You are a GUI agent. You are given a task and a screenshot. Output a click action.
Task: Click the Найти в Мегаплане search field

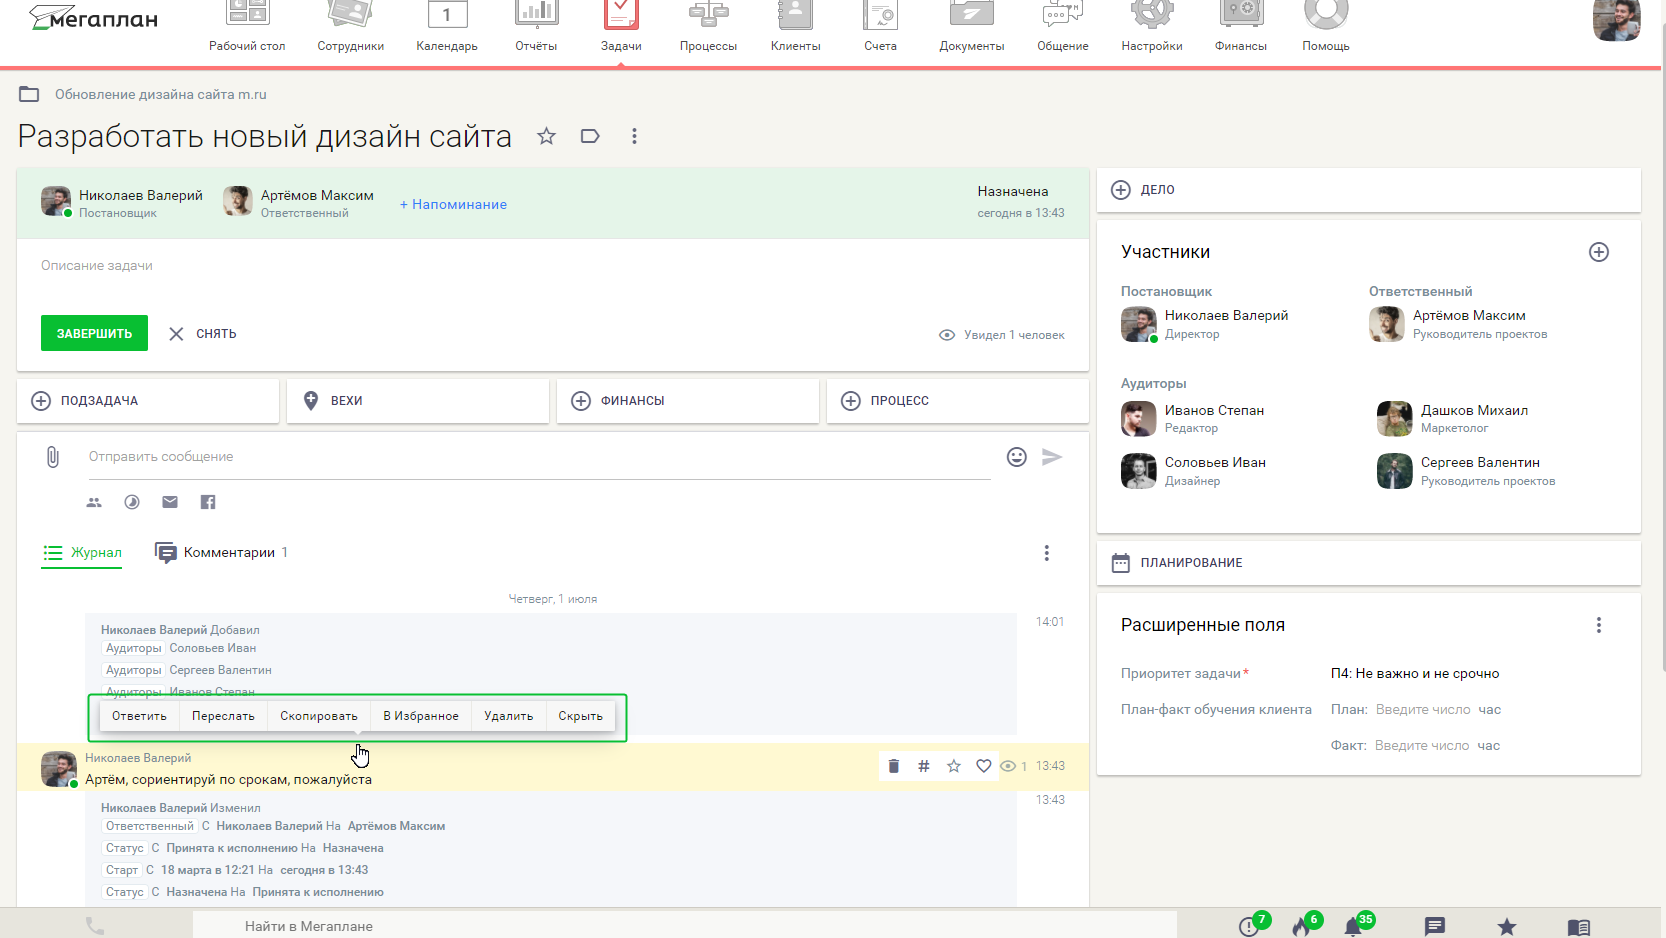click(685, 926)
